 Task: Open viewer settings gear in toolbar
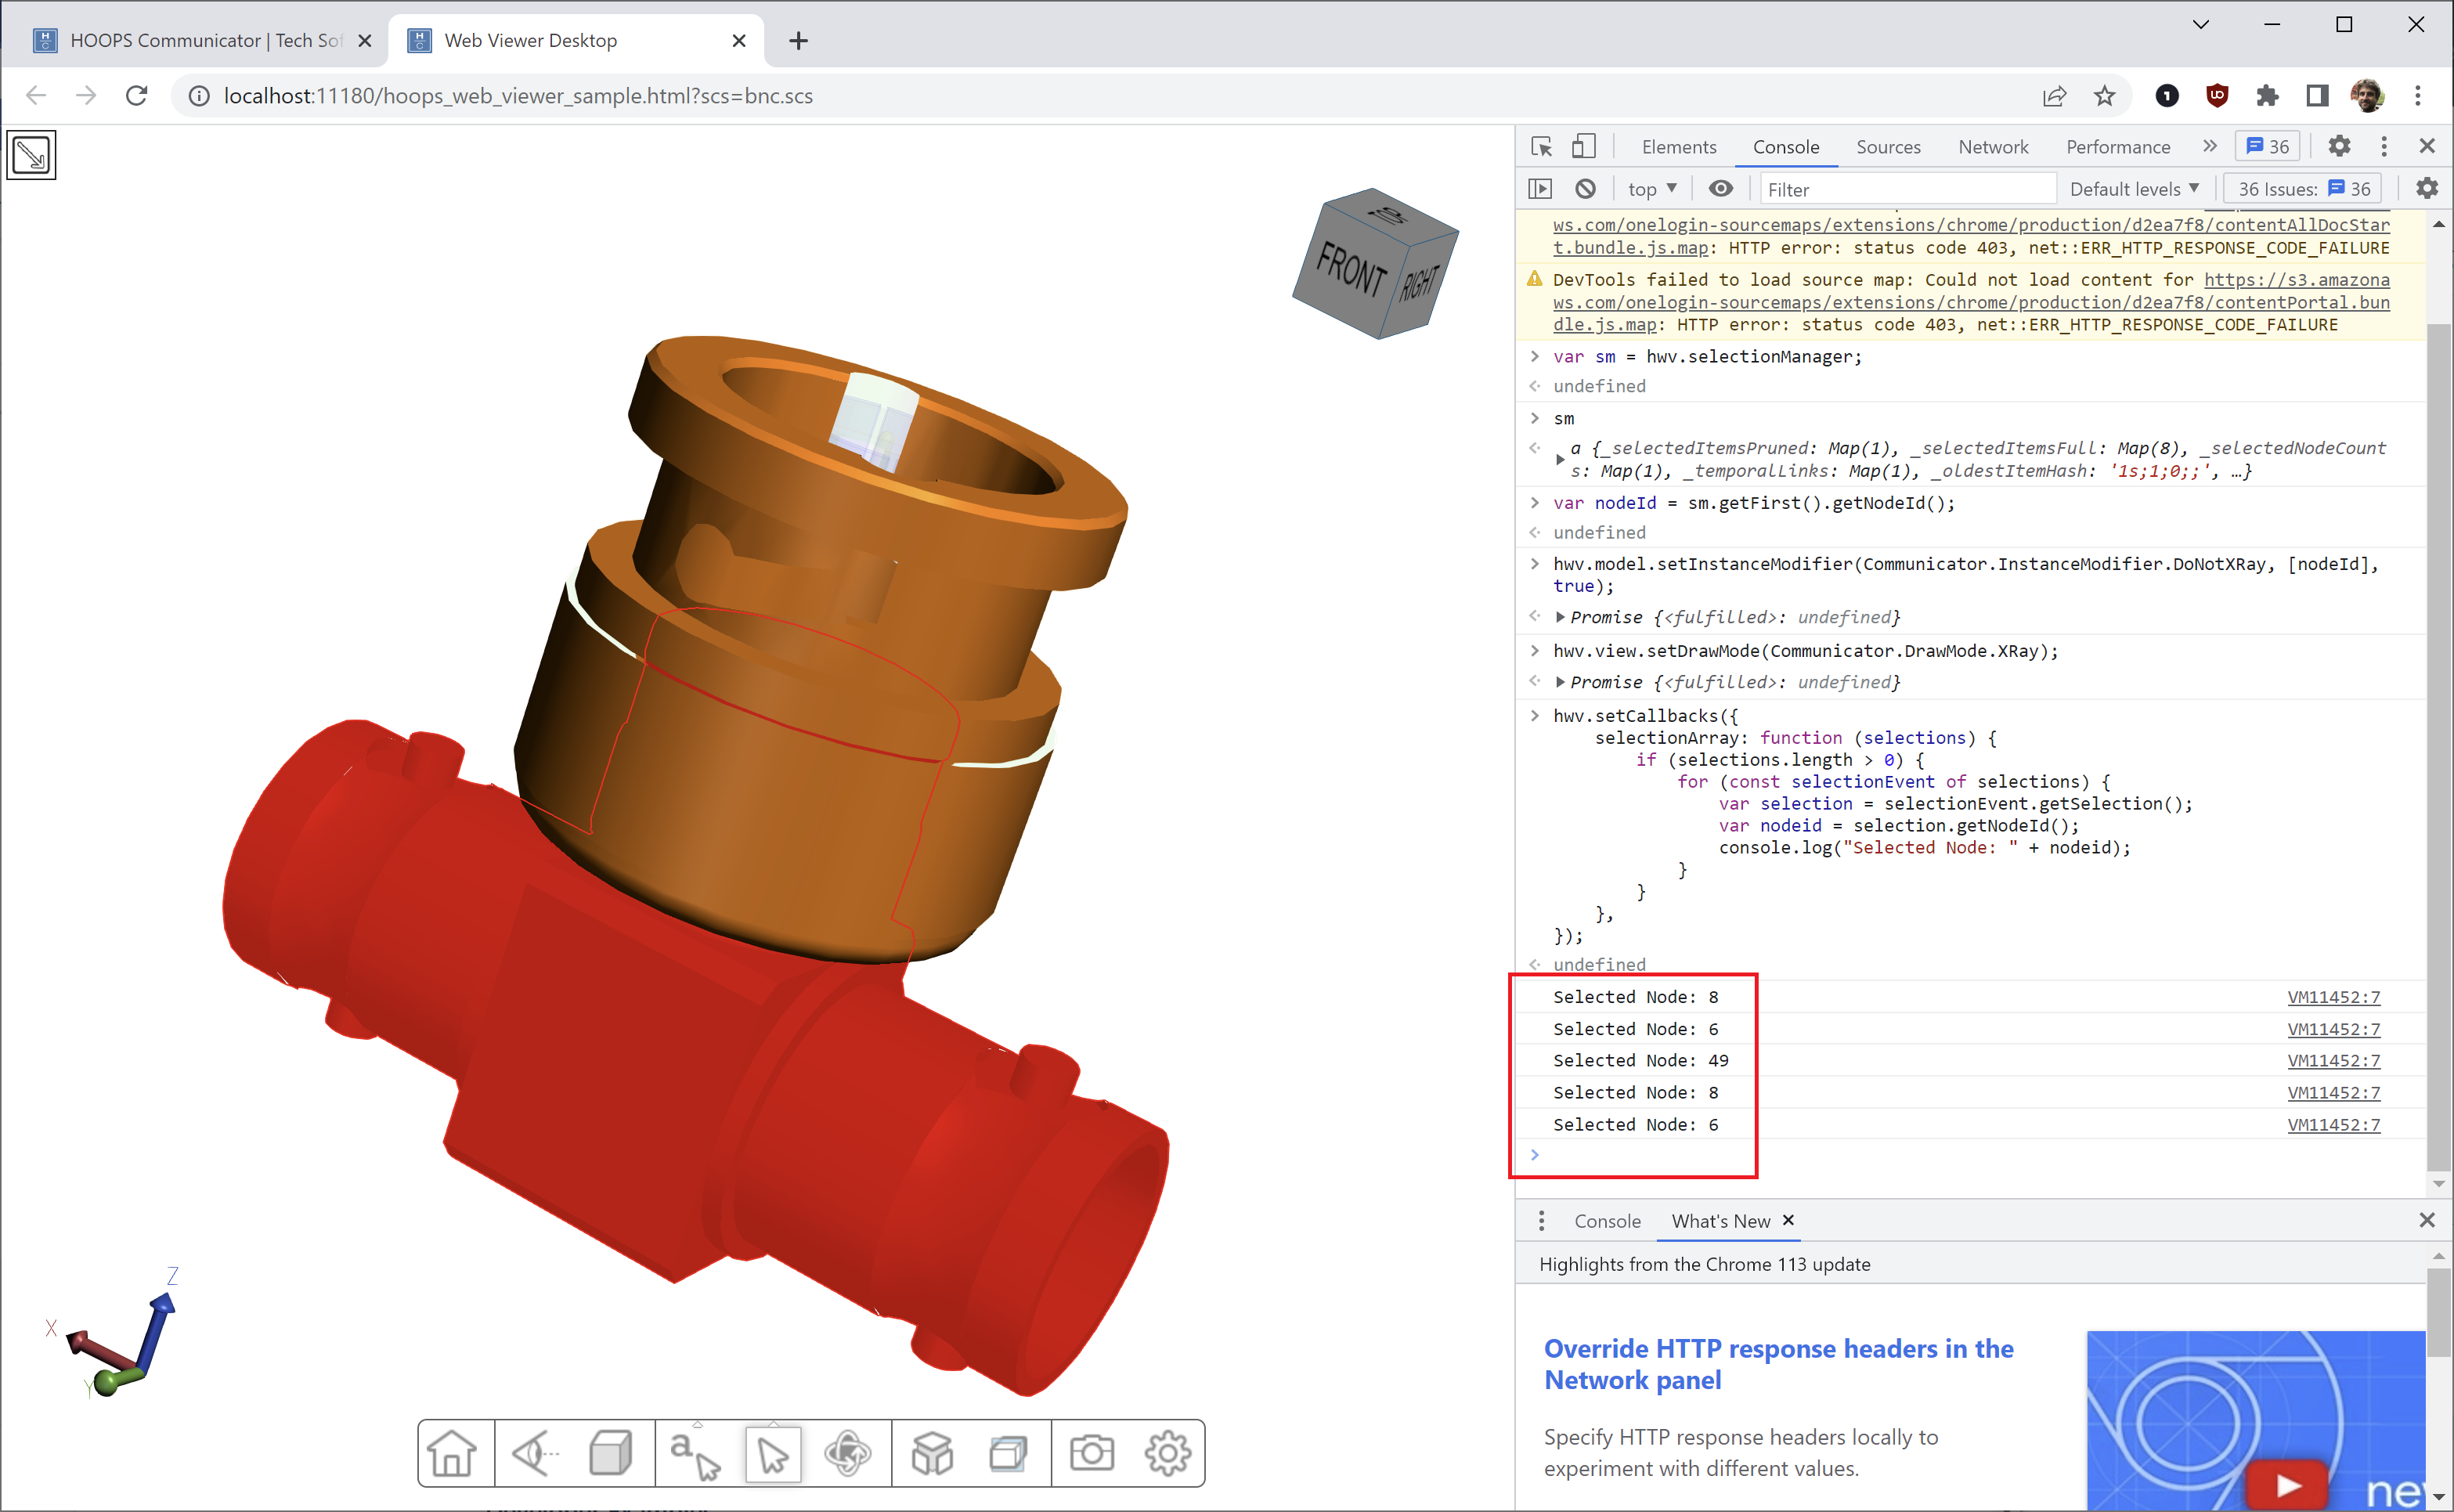[x=1167, y=1453]
